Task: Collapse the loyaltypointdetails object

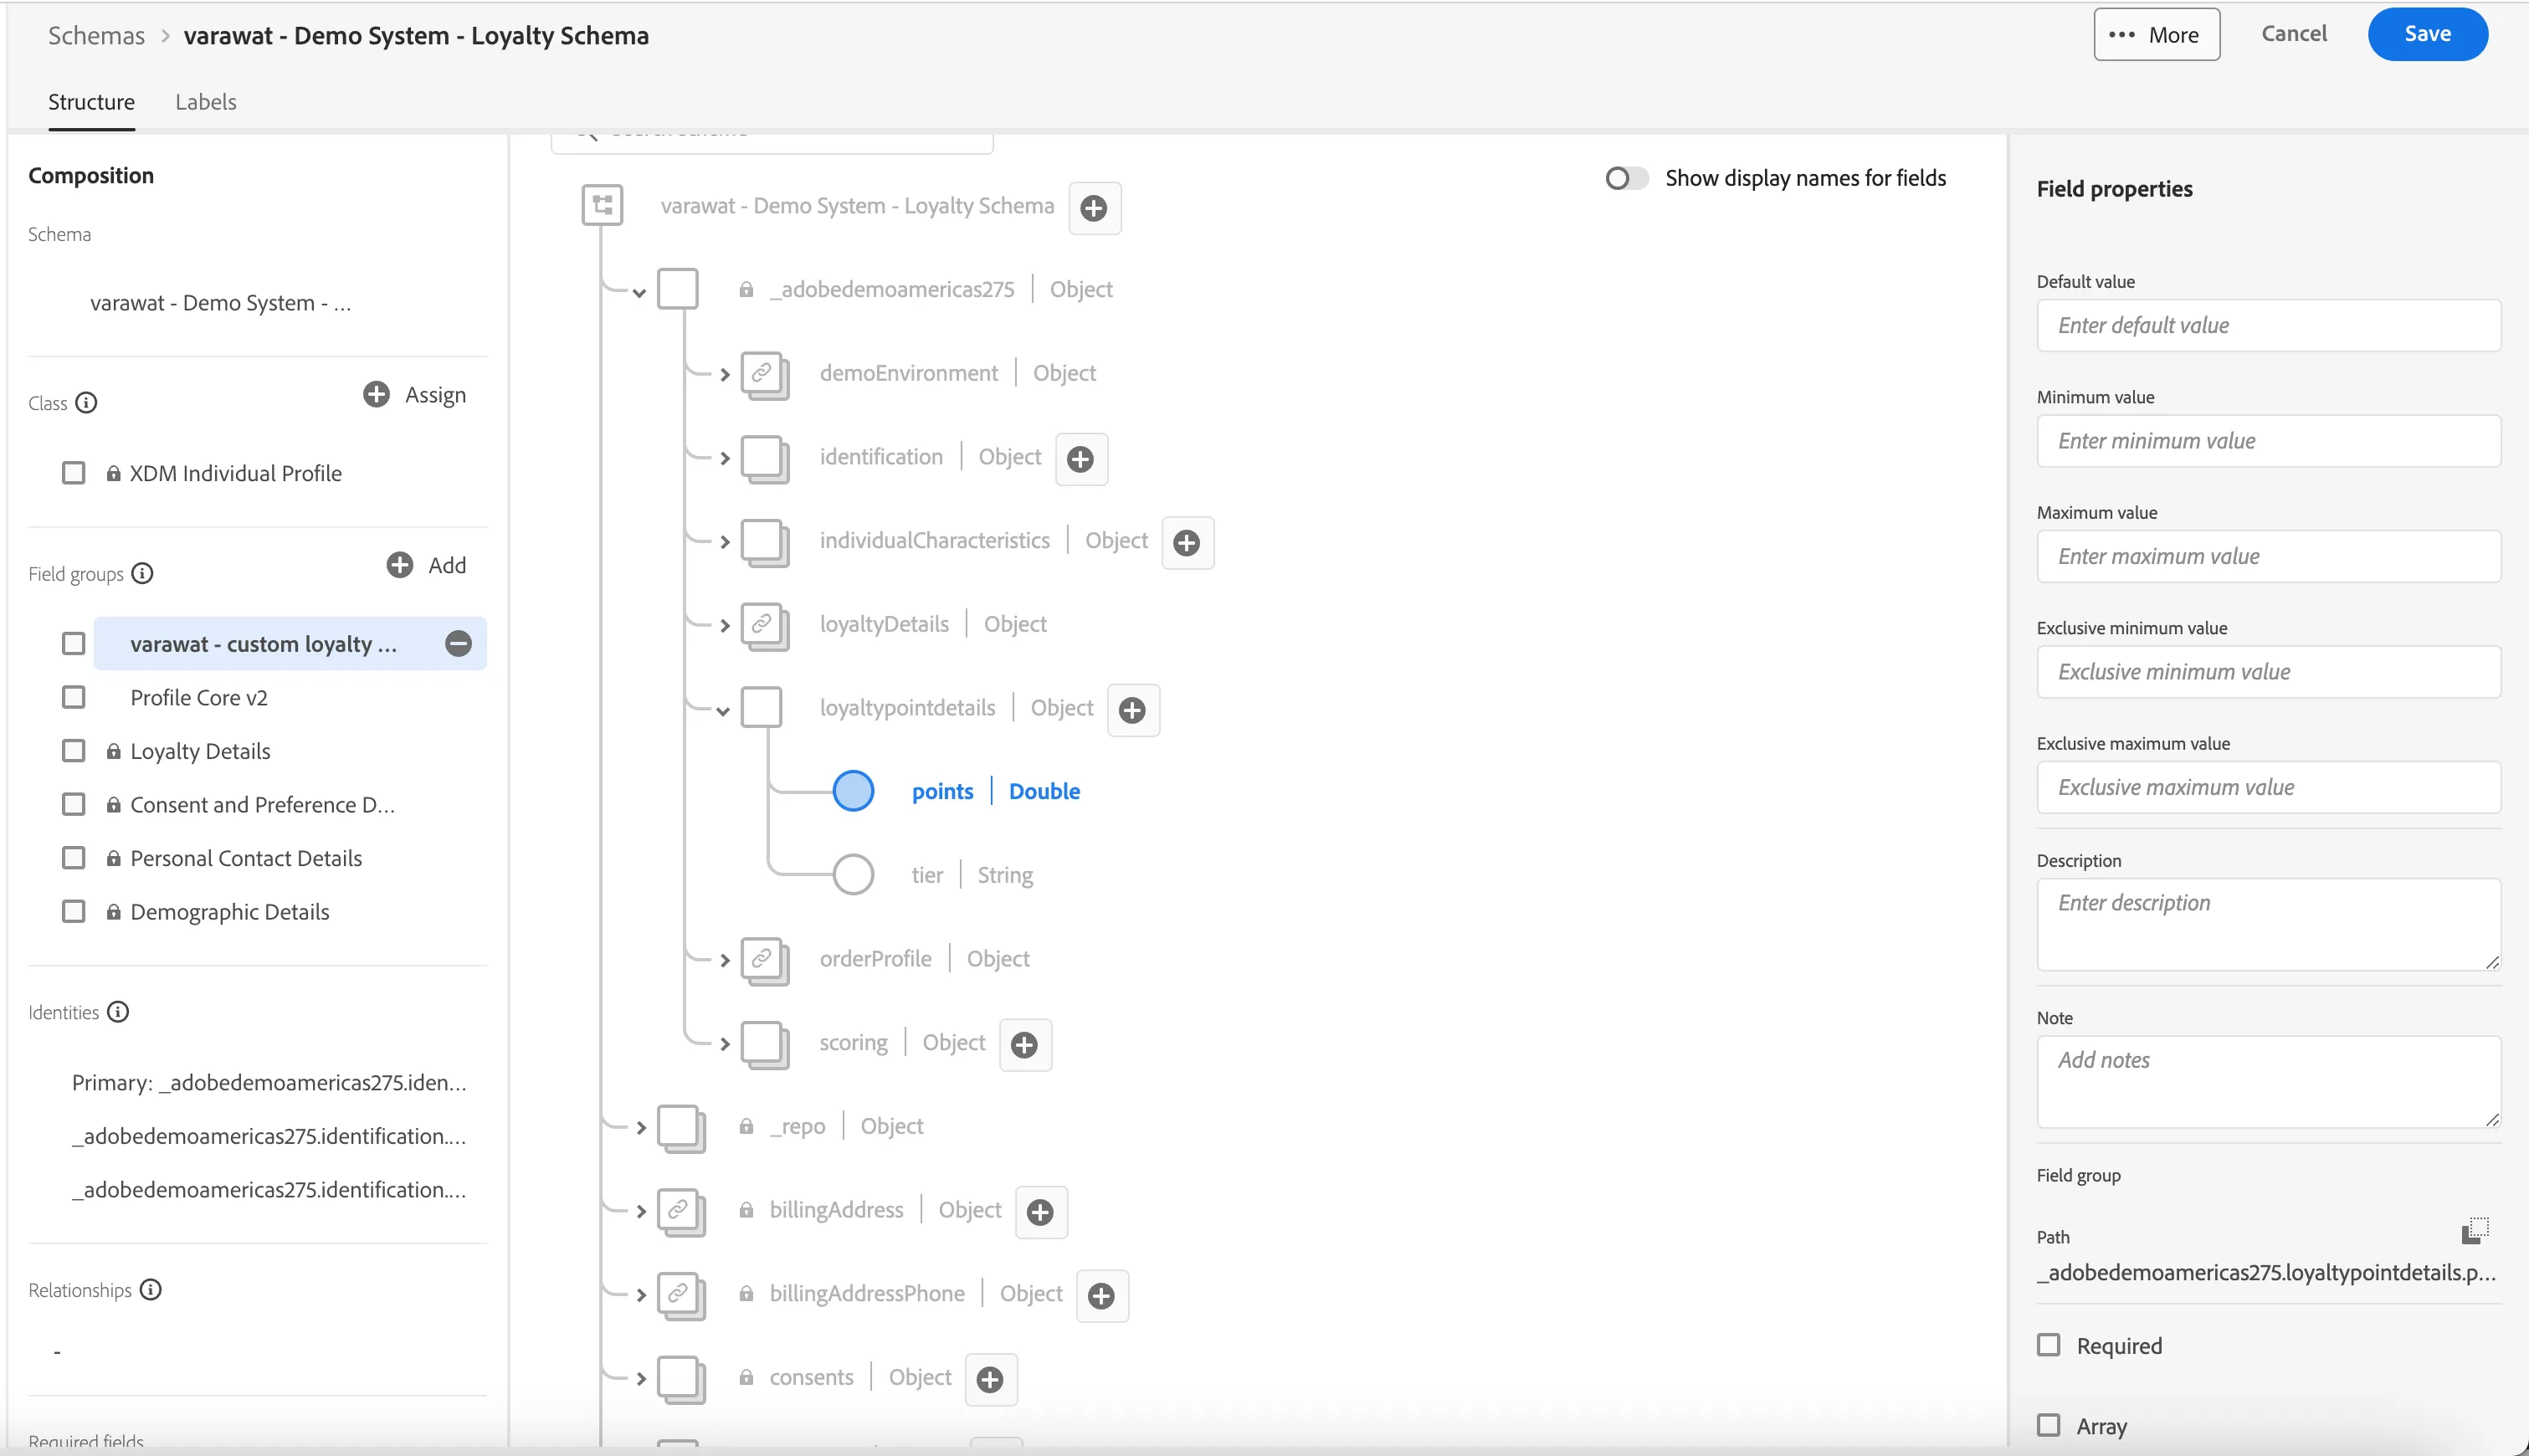Action: pos(723,711)
